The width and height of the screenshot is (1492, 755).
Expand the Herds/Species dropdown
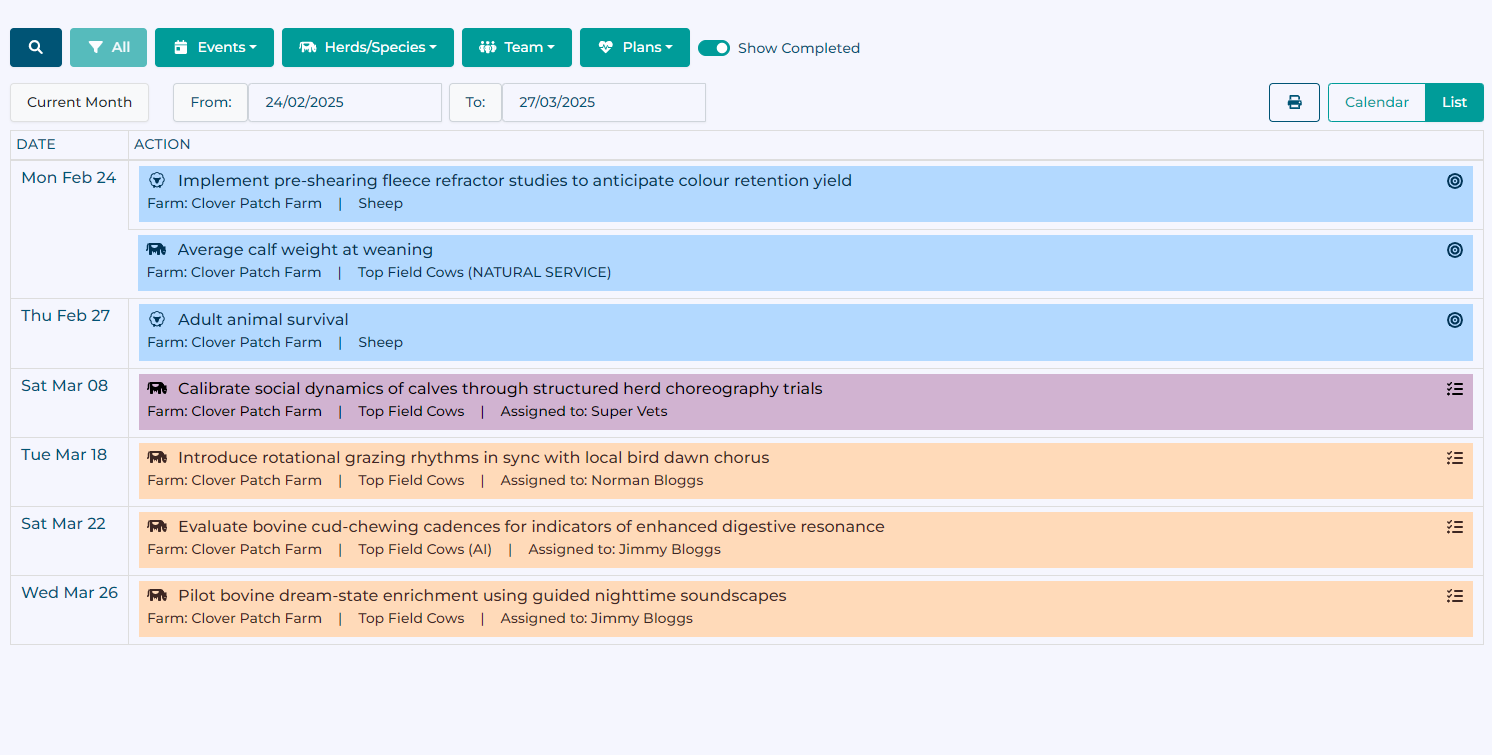pos(367,47)
